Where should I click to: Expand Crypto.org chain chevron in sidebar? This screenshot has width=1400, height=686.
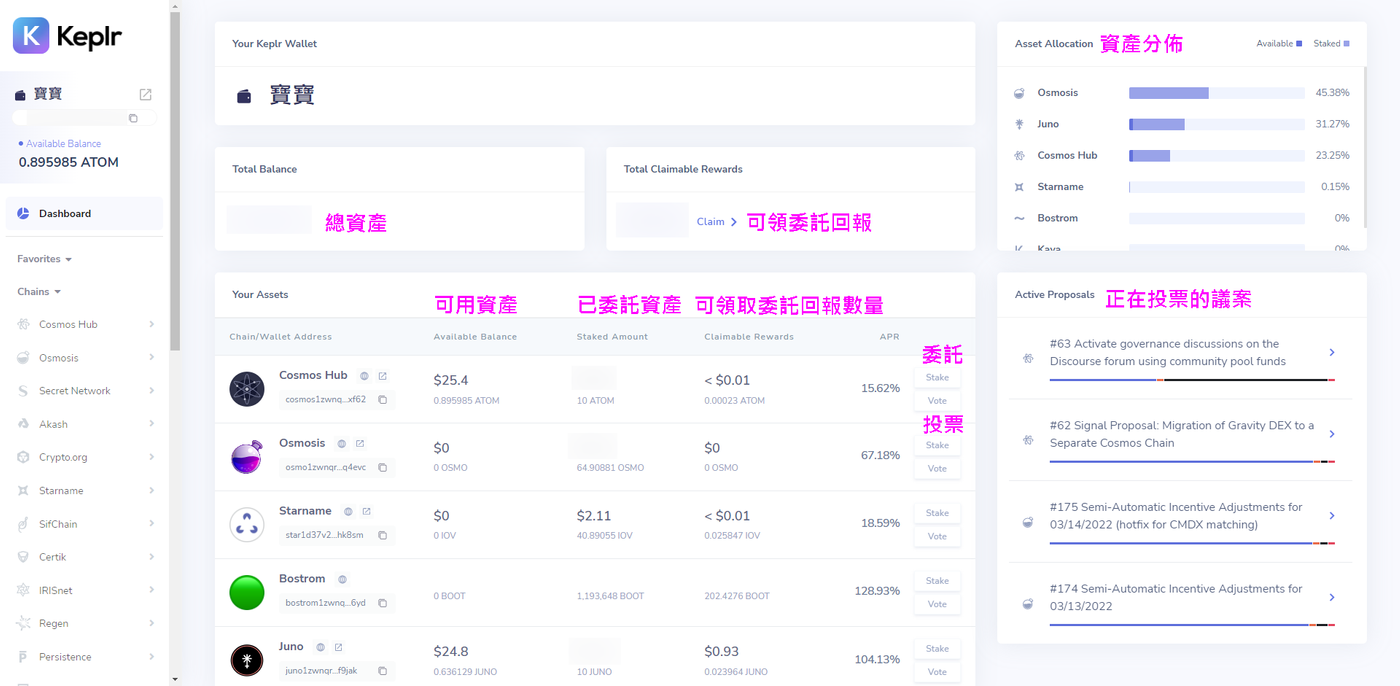point(151,457)
